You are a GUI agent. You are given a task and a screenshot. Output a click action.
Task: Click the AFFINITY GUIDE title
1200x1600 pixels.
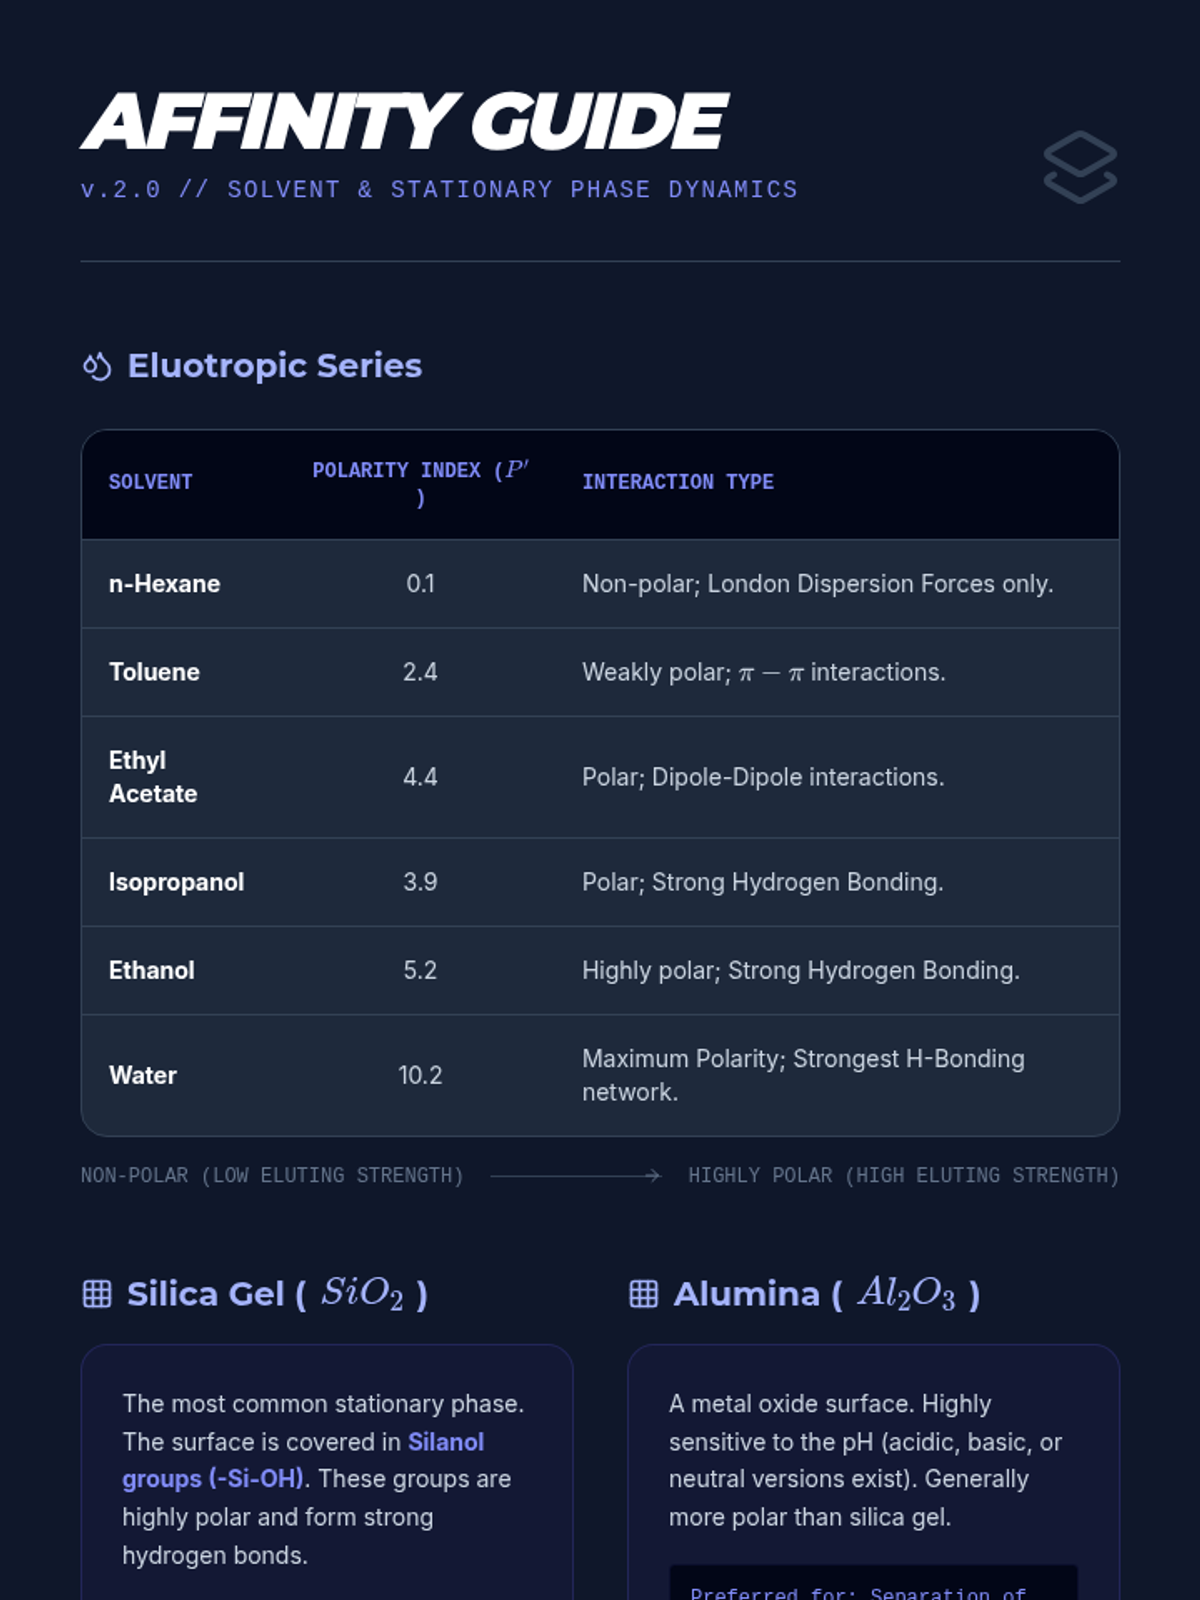[x=404, y=122]
